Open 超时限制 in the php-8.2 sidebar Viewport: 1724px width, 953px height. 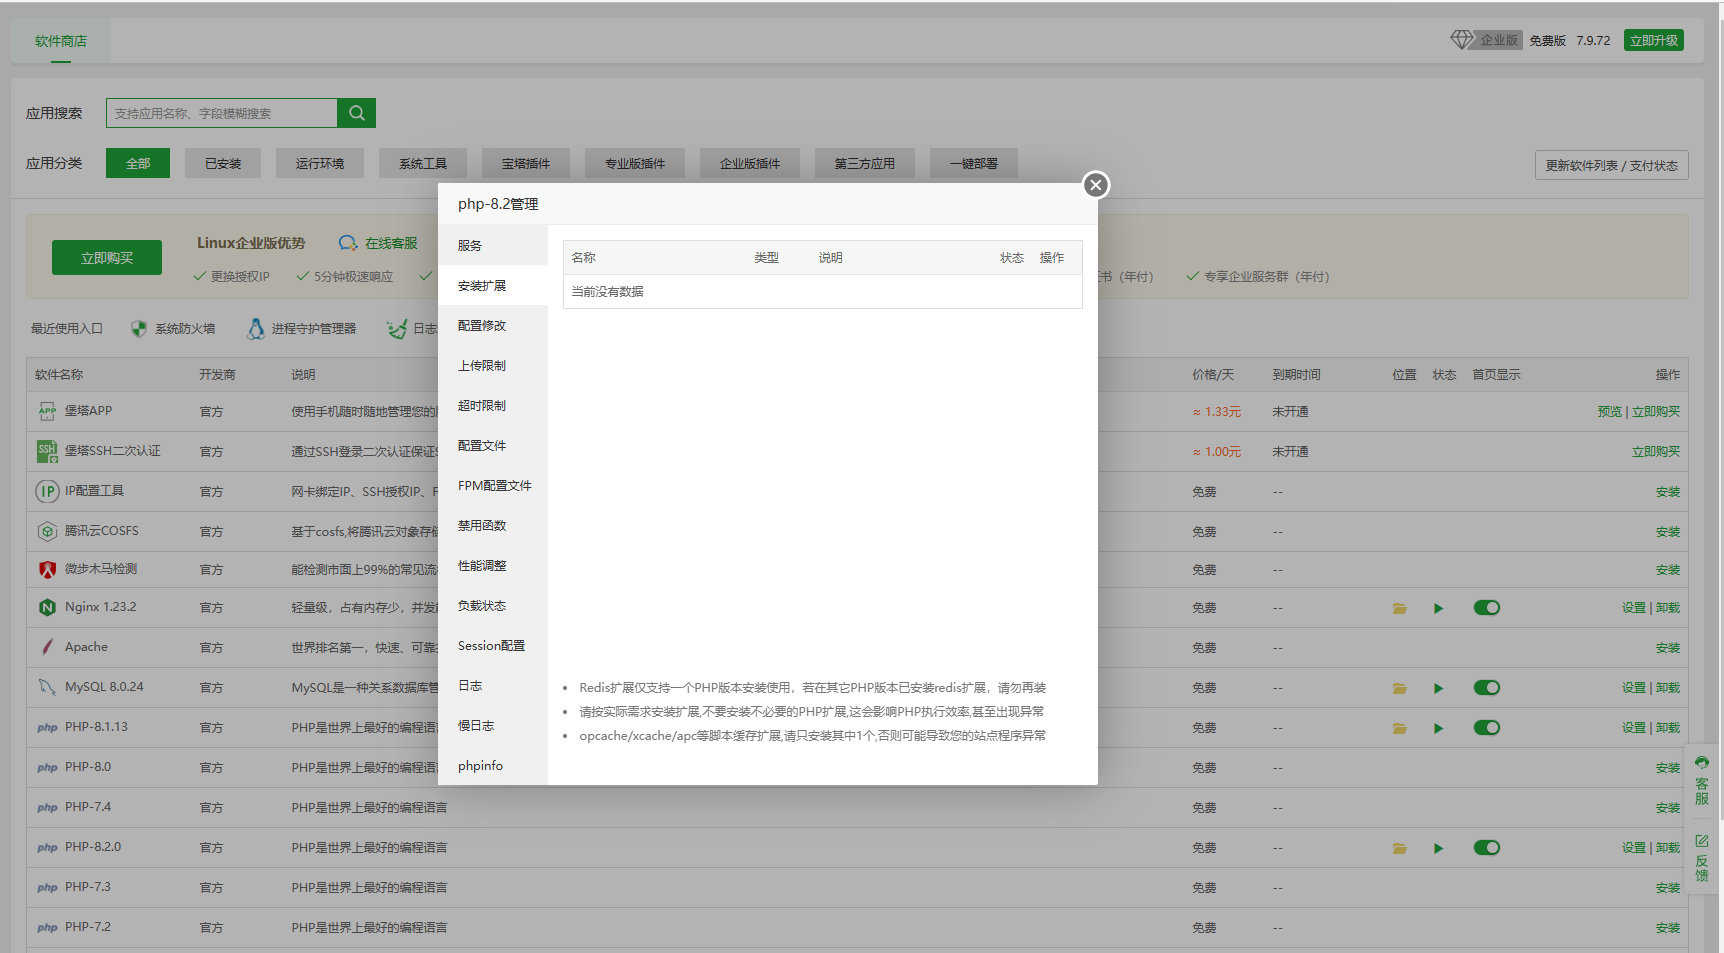click(493, 405)
